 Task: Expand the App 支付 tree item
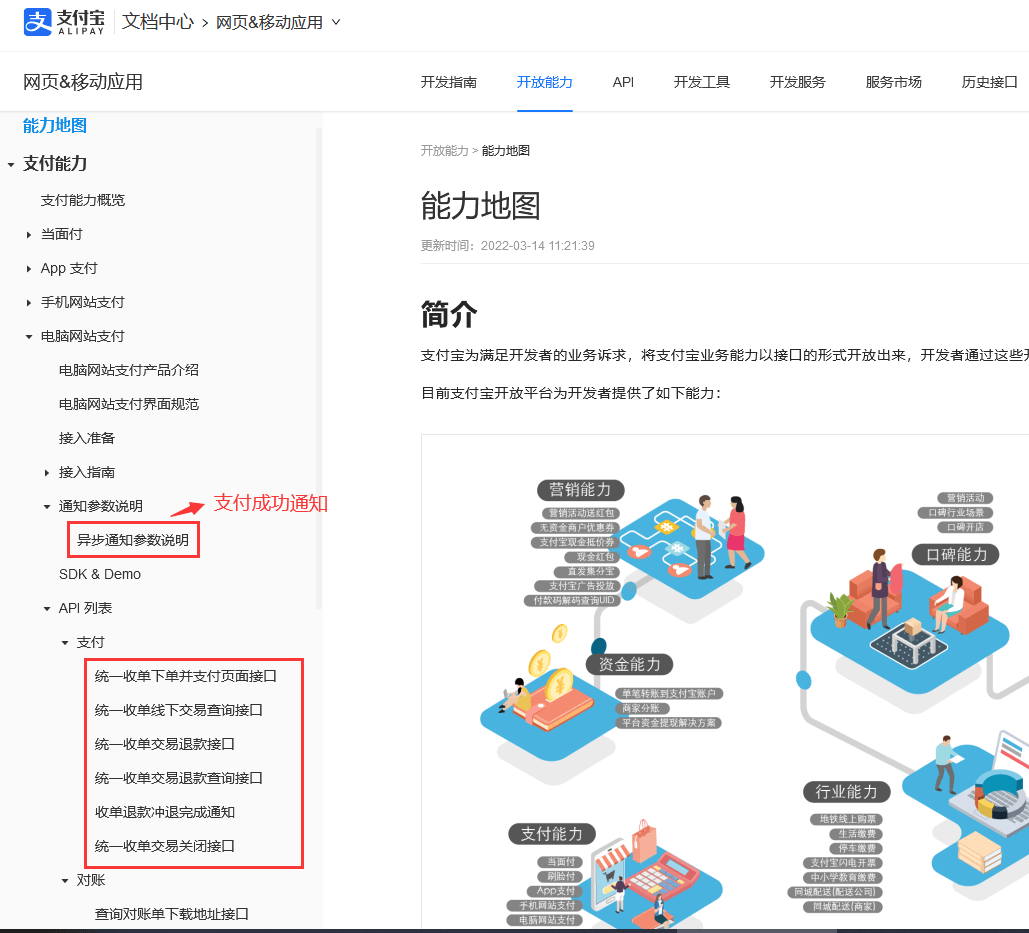click(29, 269)
